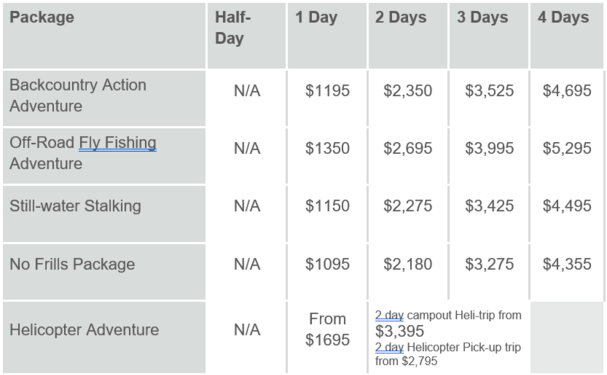The width and height of the screenshot is (607, 375).
Task: Click the From $1695 helicopter price
Action: pyautogui.click(x=327, y=329)
